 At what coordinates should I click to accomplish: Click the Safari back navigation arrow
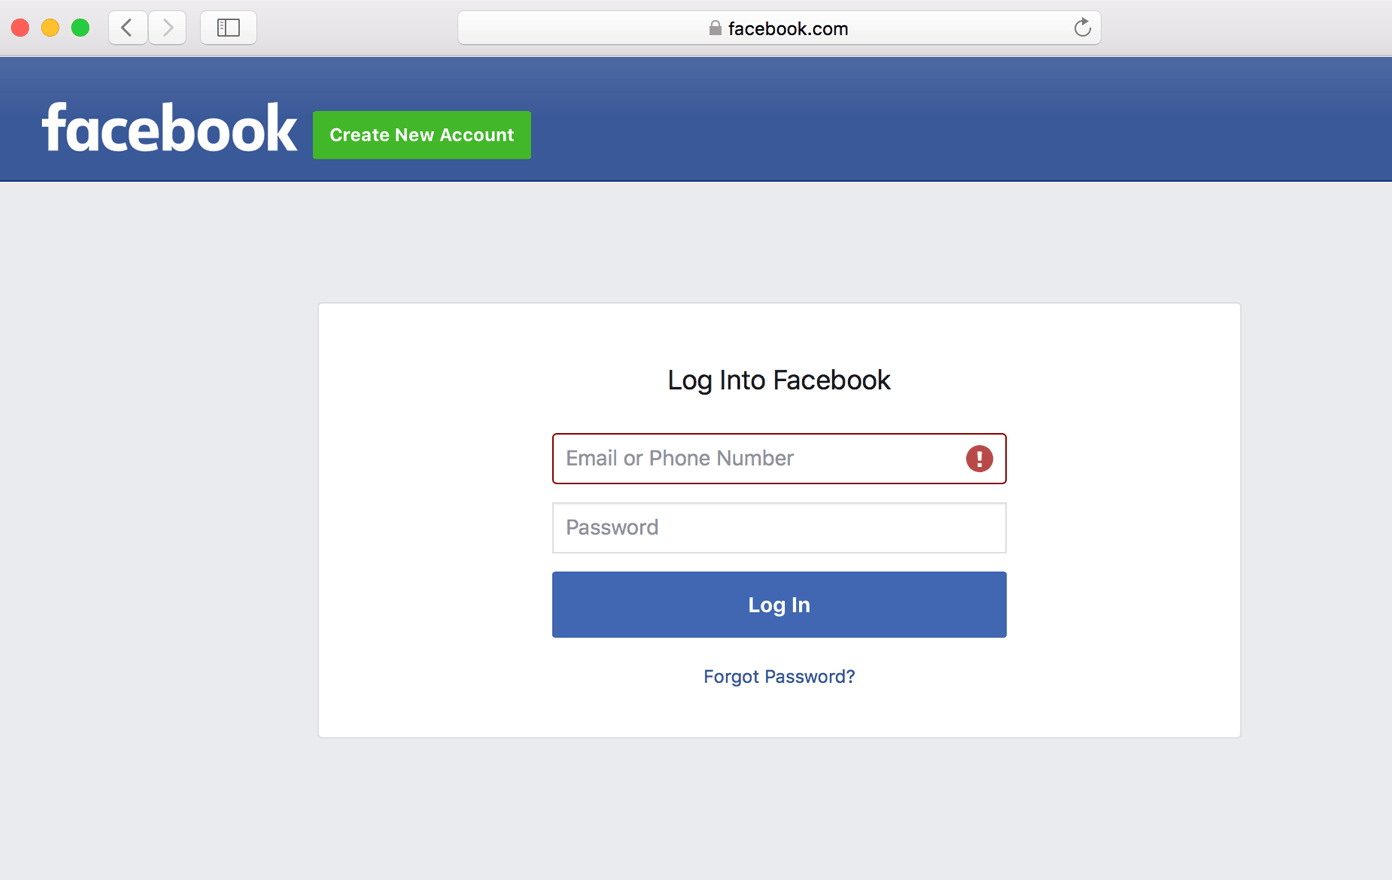pyautogui.click(x=127, y=27)
